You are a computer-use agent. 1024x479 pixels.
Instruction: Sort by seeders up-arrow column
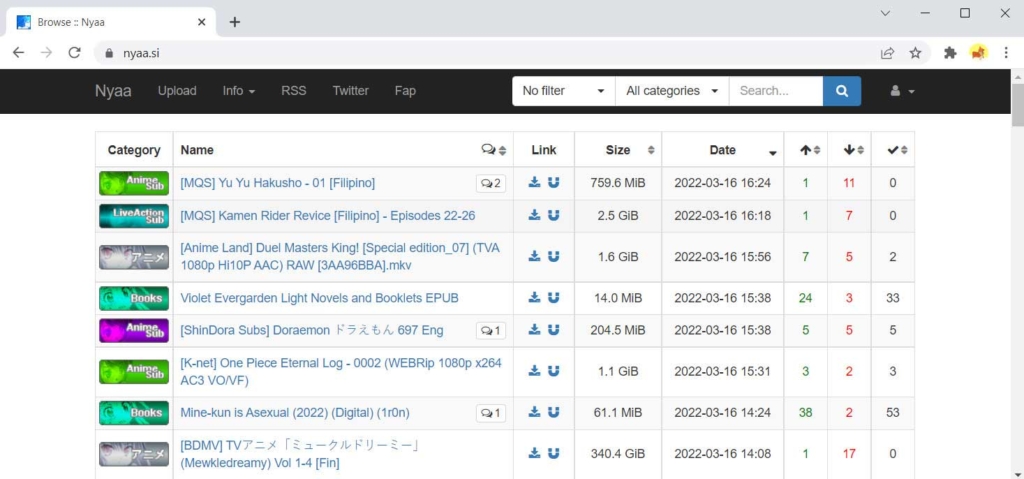810,150
